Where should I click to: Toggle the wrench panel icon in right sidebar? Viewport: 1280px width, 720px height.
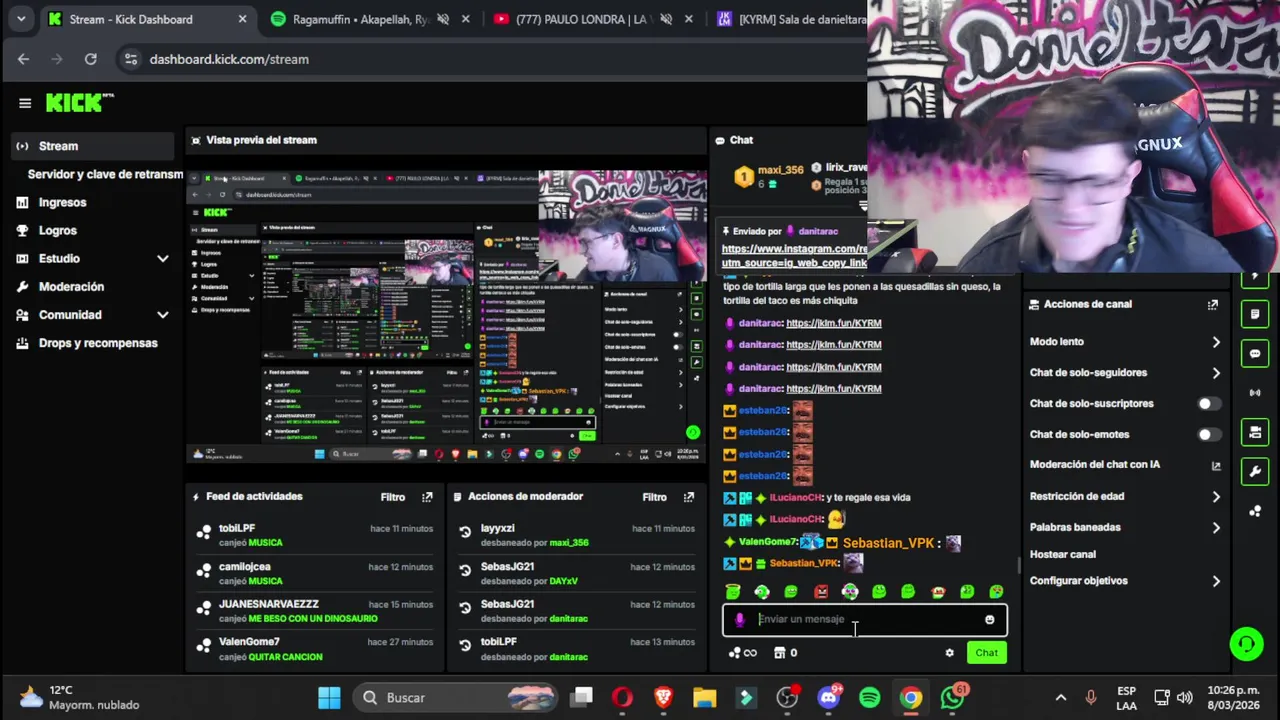point(1255,471)
